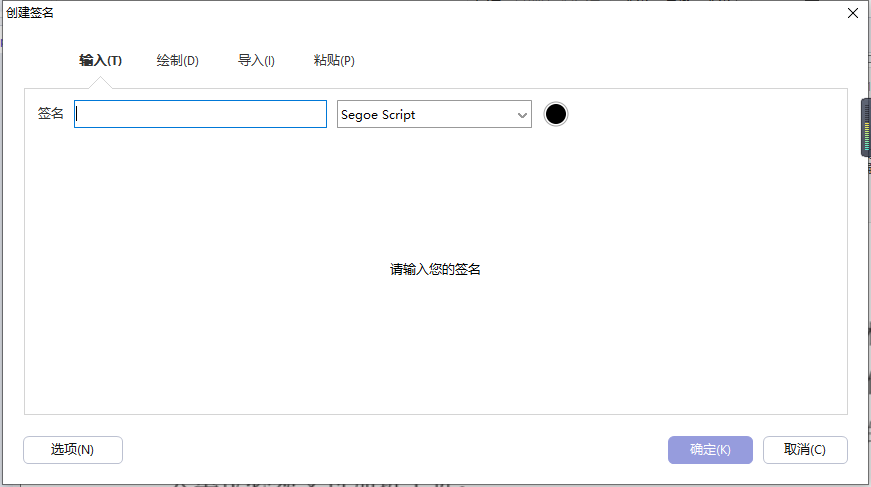
Task: Click the pointer notch under 输入 tab
Action: tap(100, 84)
